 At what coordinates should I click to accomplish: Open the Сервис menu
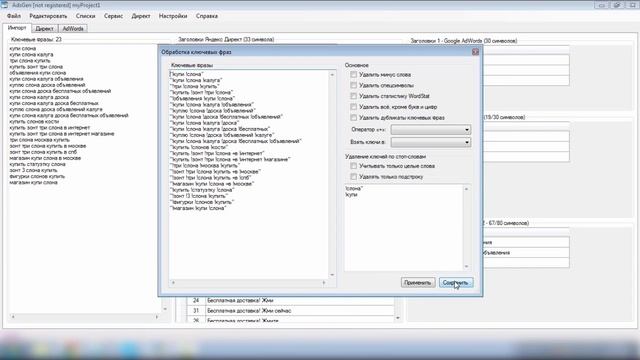[113, 16]
